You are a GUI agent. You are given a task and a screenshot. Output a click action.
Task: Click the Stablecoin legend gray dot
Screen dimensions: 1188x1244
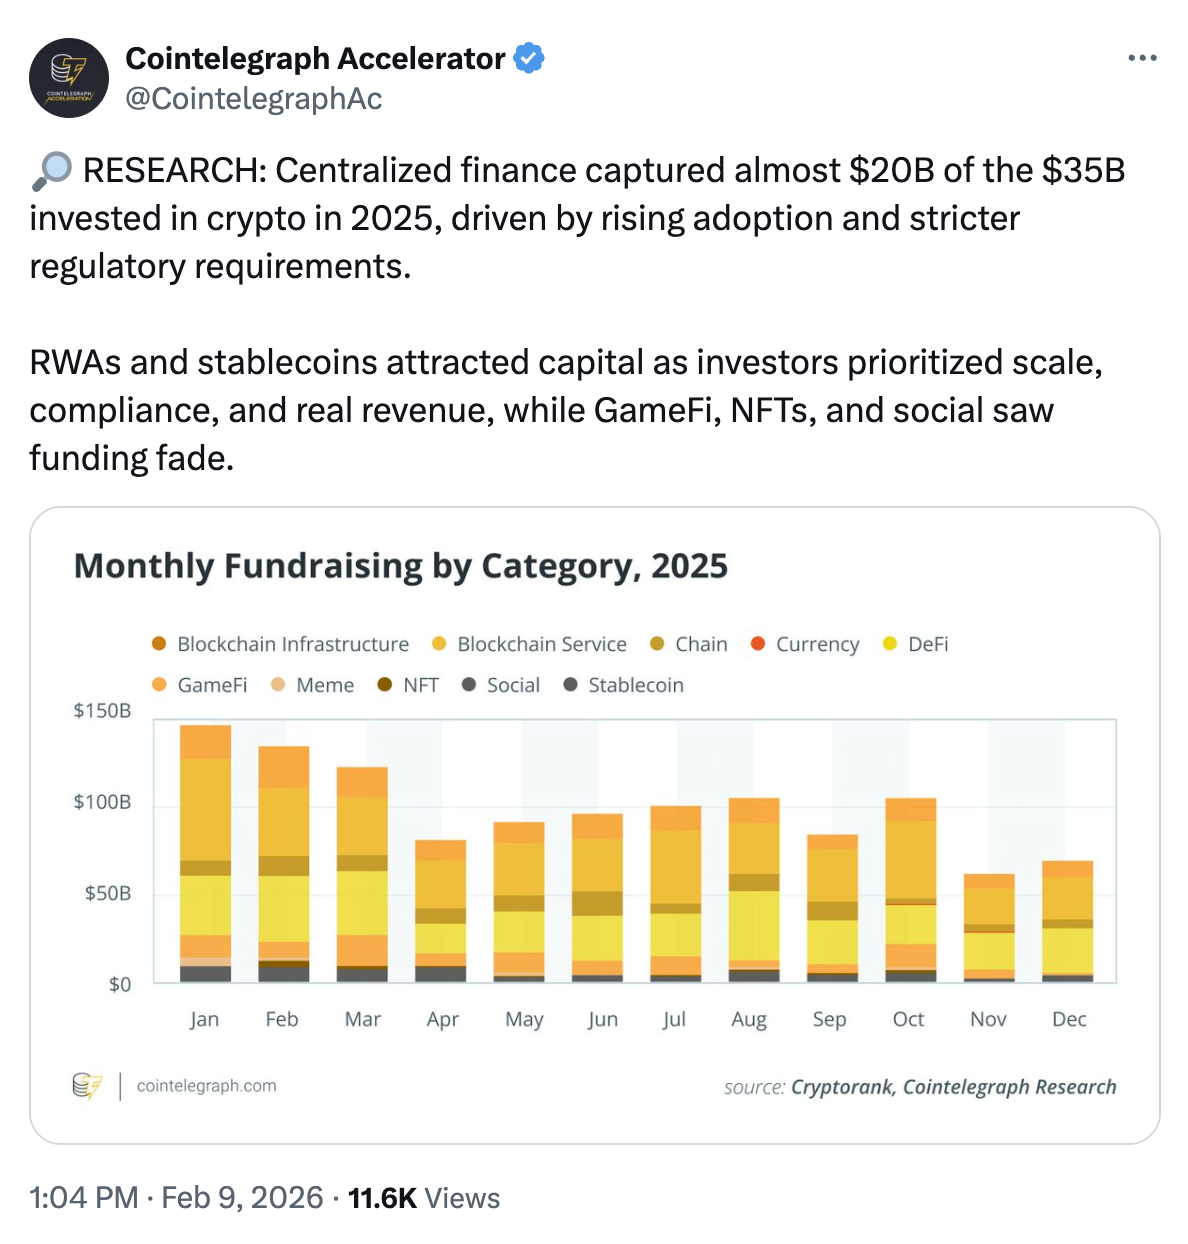[571, 685]
